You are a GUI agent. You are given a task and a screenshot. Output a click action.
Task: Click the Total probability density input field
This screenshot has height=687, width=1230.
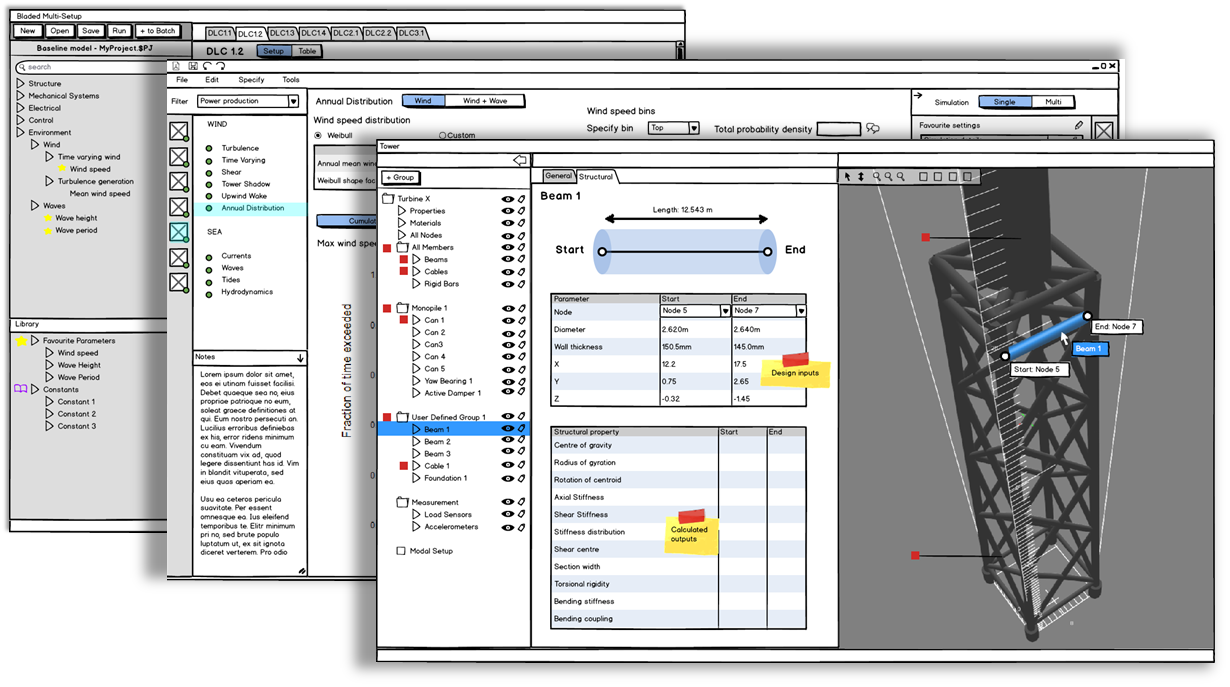pos(838,129)
